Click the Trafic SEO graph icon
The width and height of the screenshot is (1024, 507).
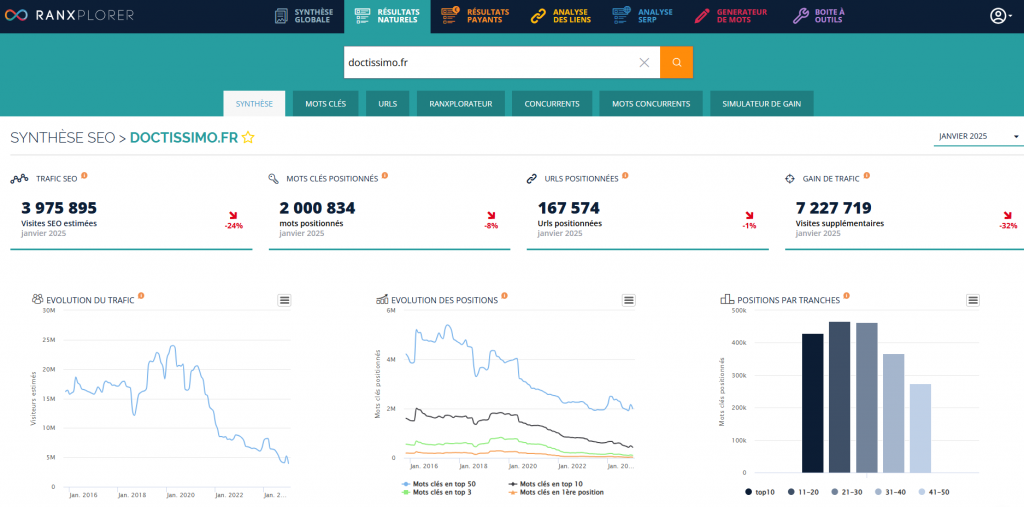(x=20, y=178)
